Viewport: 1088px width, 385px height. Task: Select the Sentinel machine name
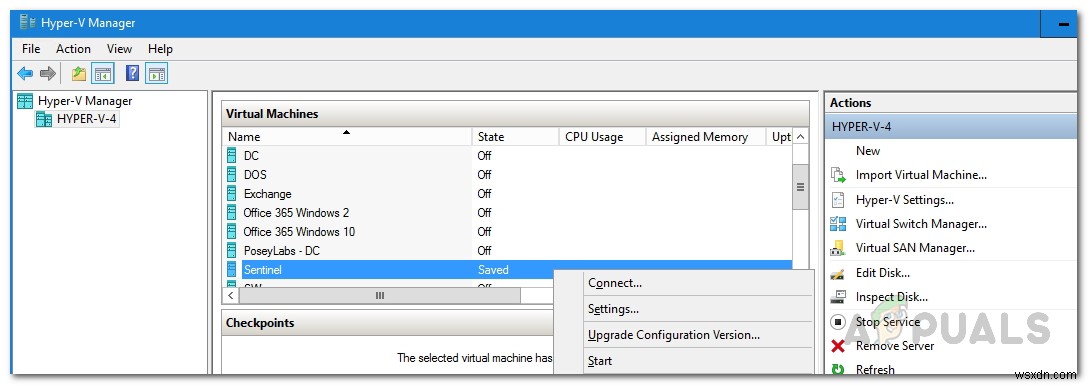(x=263, y=269)
